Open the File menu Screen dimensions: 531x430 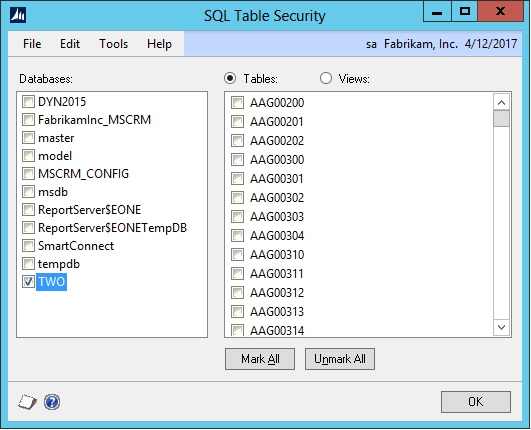click(x=32, y=44)
